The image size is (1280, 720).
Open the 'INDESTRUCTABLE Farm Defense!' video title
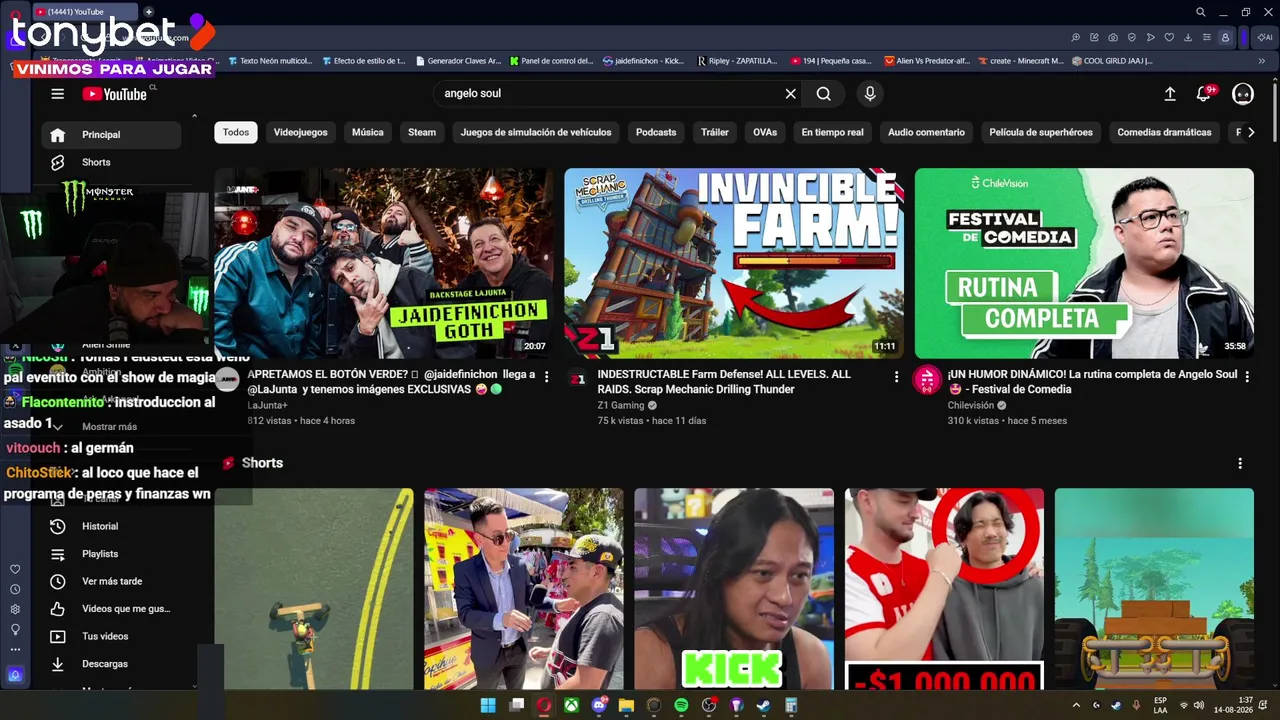point(724,382)
